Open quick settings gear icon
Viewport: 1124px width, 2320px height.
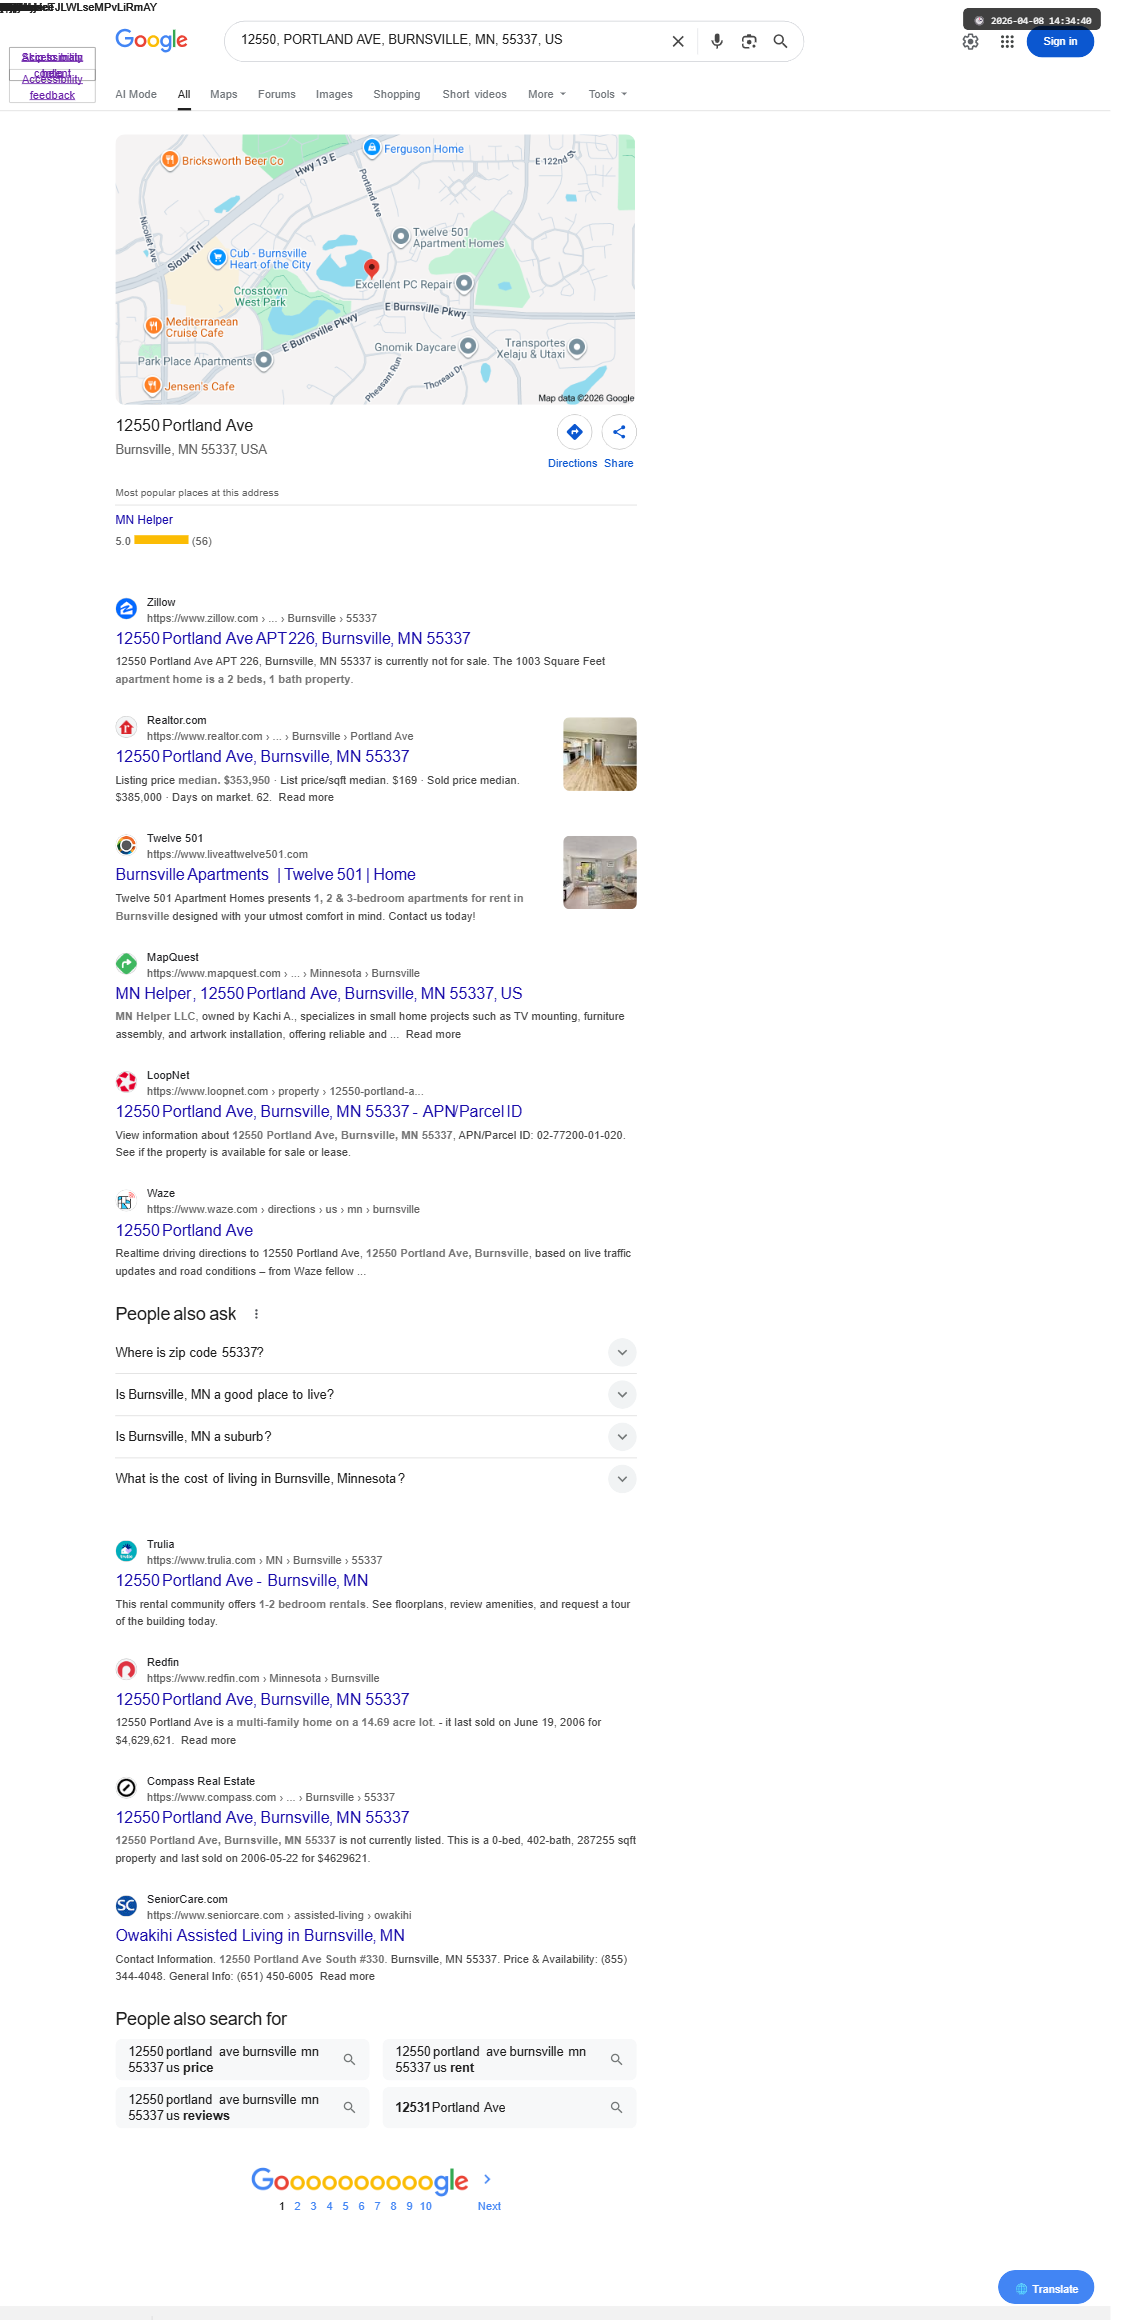[x=970, y=41]
